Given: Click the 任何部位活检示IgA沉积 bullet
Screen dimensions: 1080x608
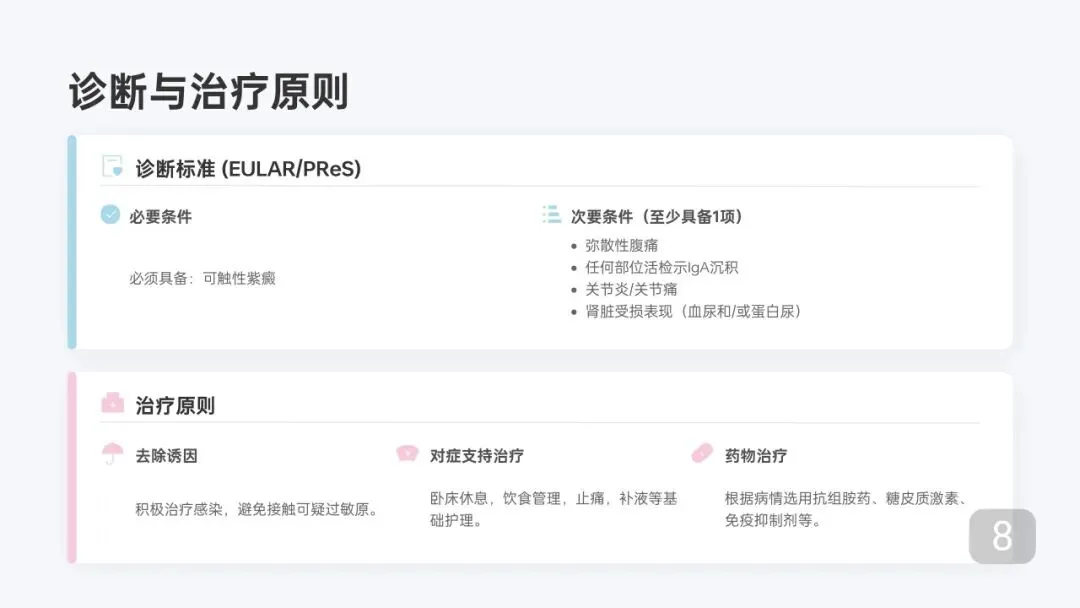Looking at the screenshot, I should [x=661, y=267].
